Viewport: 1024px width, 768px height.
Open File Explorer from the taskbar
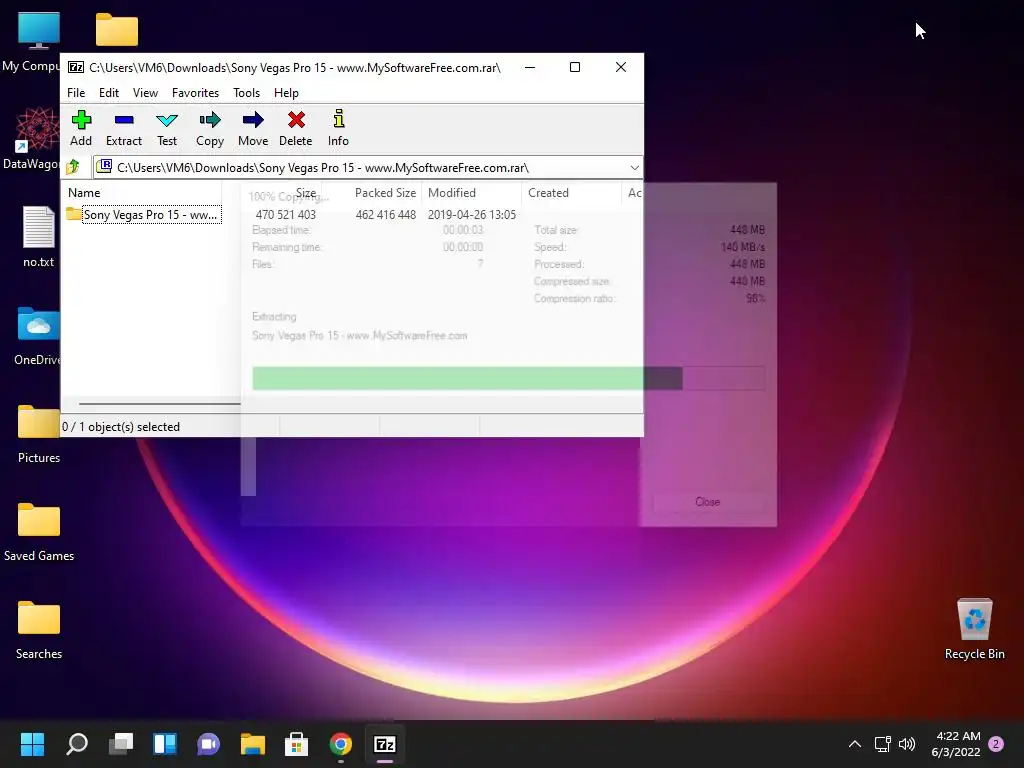pyautogui.click(x=253, y=744)
